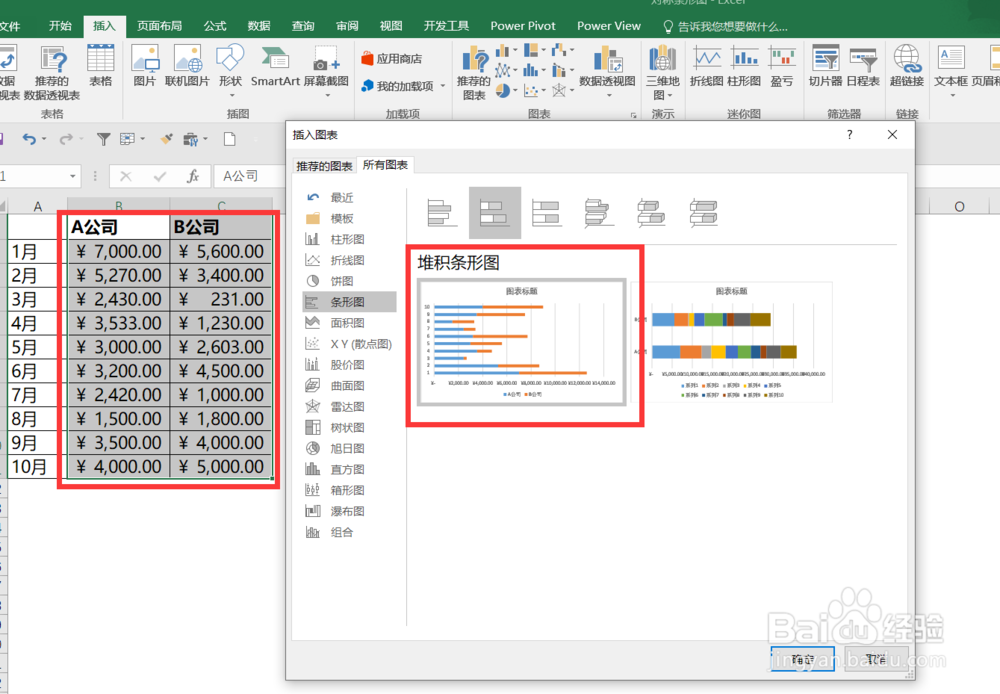Click the undo arrow in quick access toolbar
The image size is (1000, 694).
(29, 138)
